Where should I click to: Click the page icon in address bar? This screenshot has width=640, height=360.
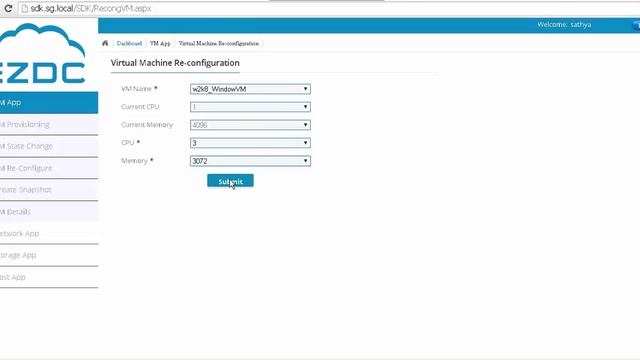(24, 9)
